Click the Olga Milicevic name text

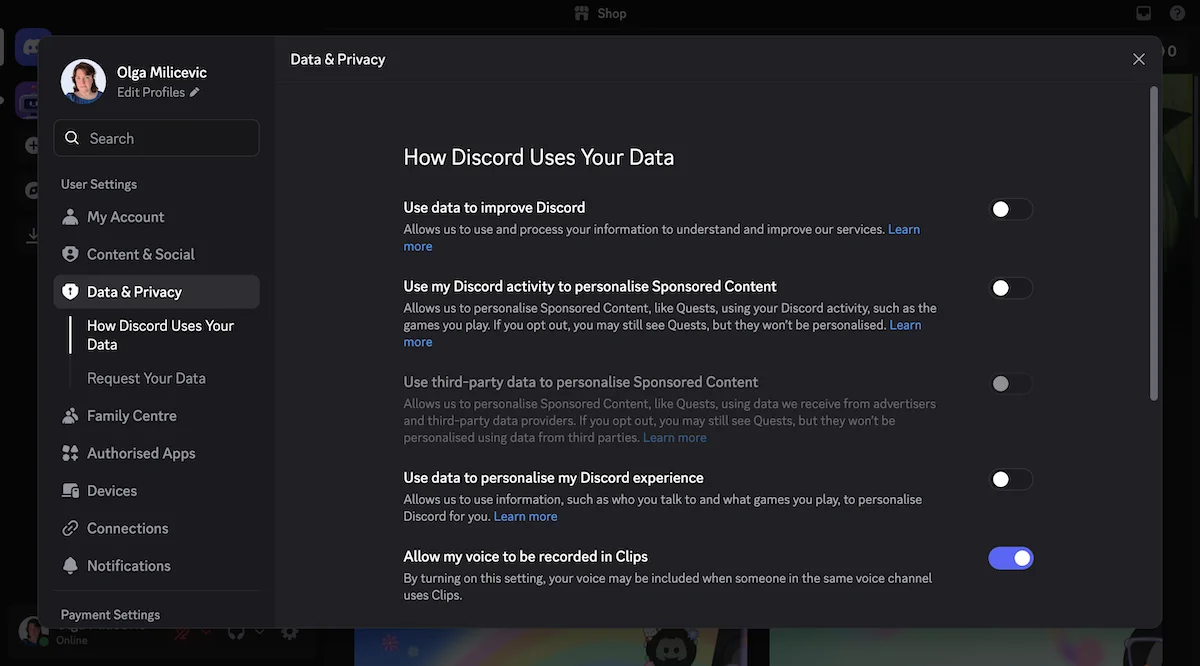pos(162,73)
